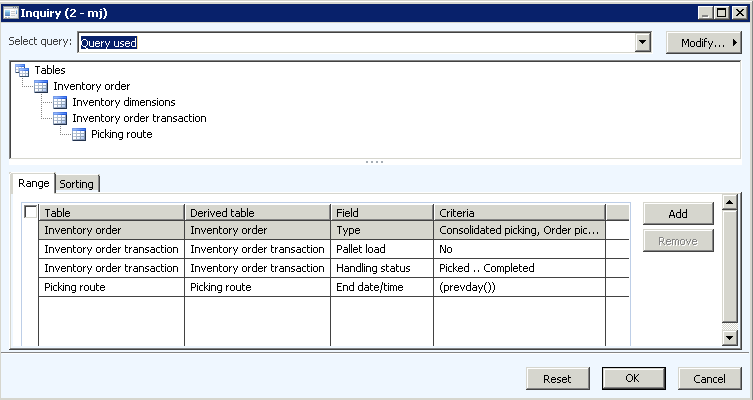Click the Reset button

coord(557,379)
